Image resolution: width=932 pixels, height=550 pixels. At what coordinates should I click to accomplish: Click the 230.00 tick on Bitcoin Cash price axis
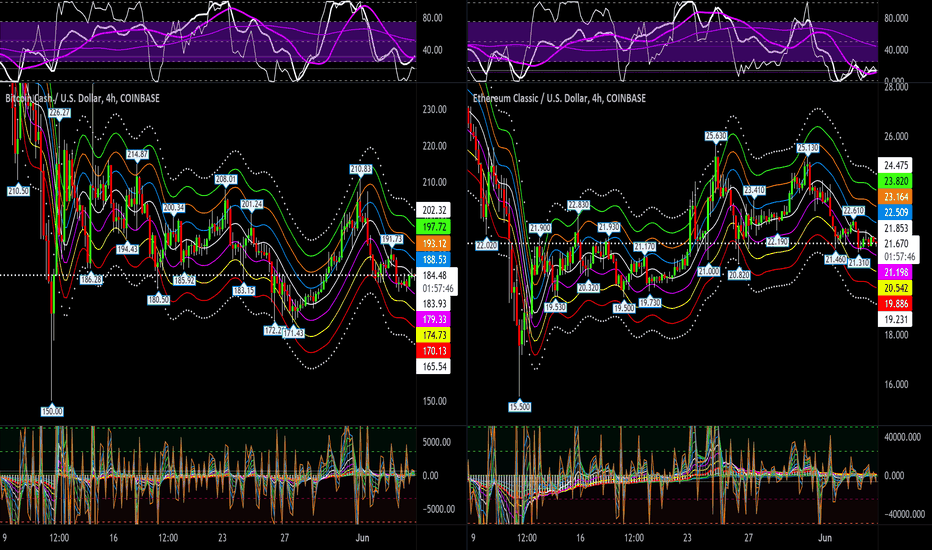click(434, 109)
